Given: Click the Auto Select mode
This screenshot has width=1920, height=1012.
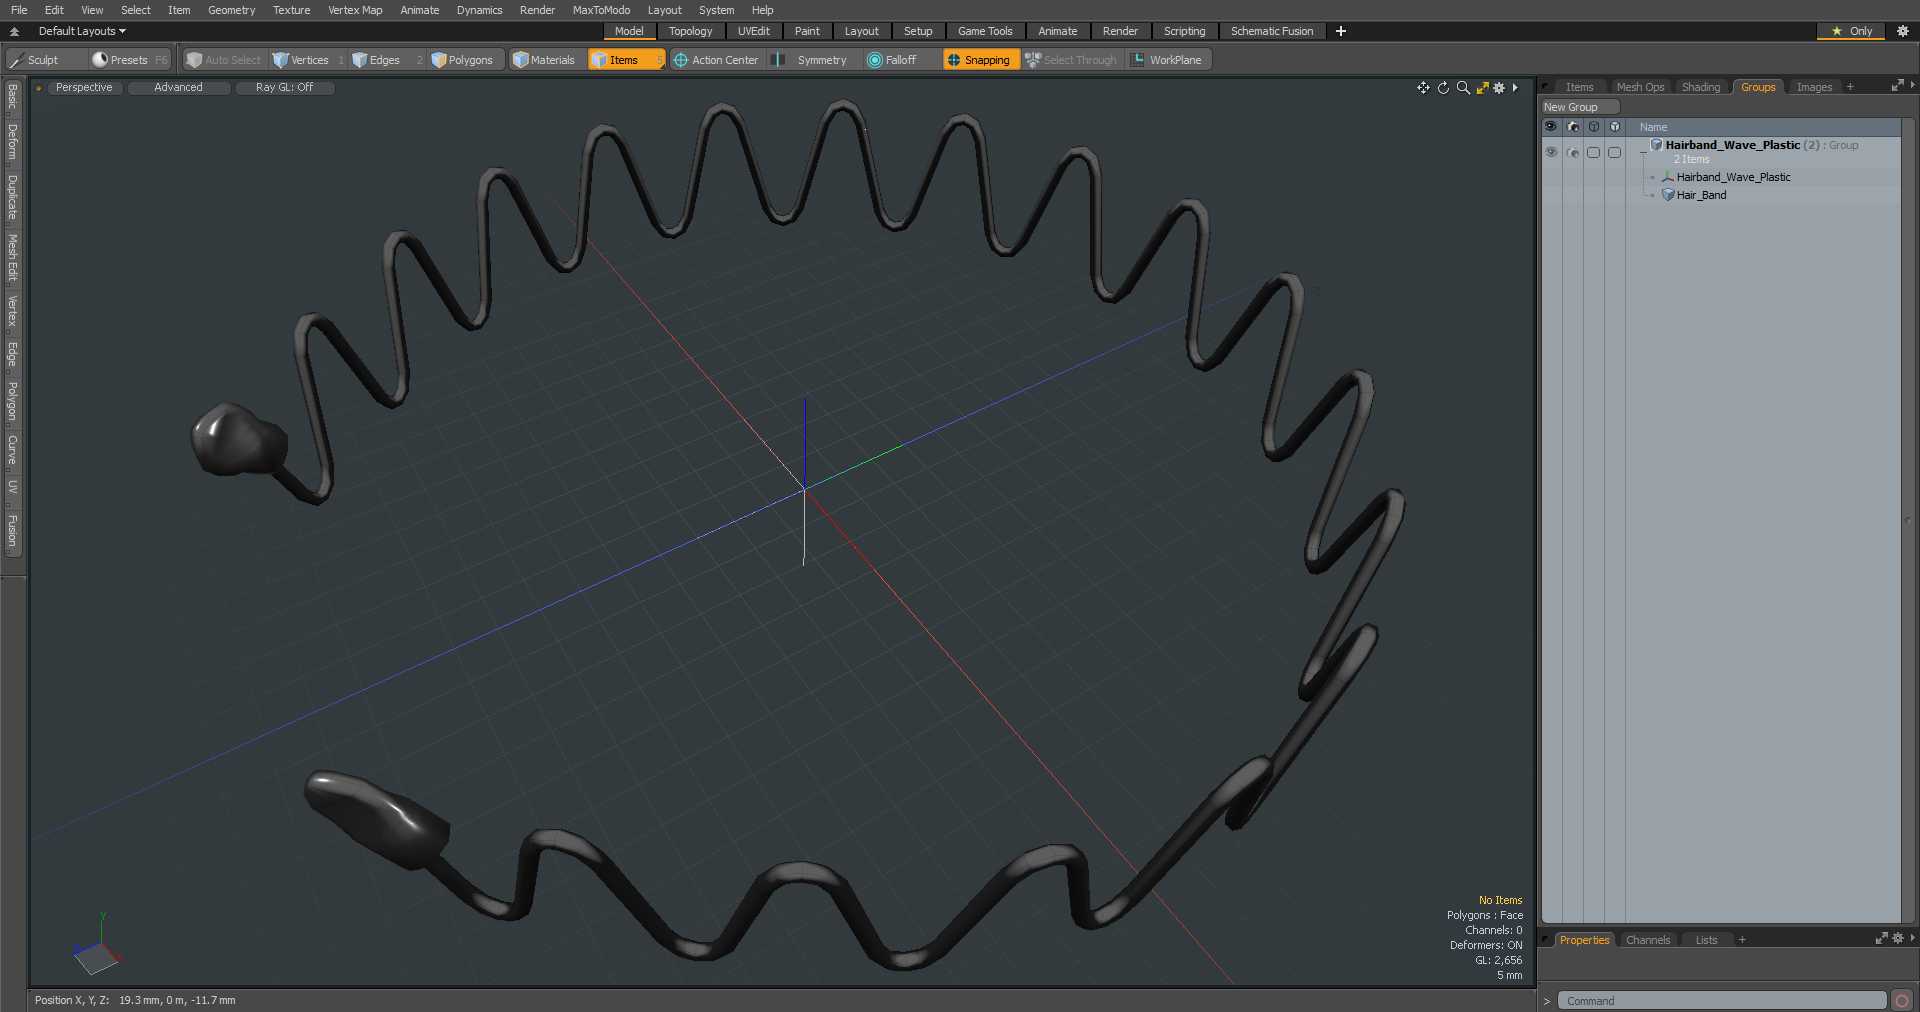Looking at the screenshot, I should 224,60.
